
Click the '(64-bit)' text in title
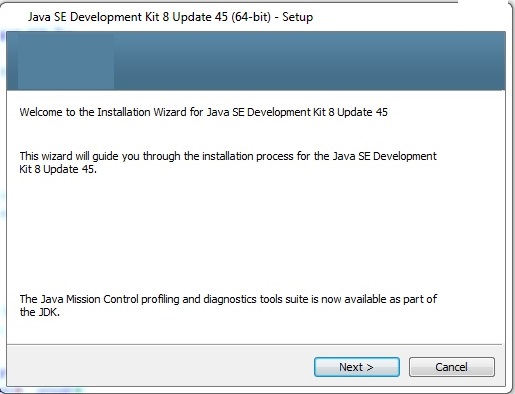point(251,17)
